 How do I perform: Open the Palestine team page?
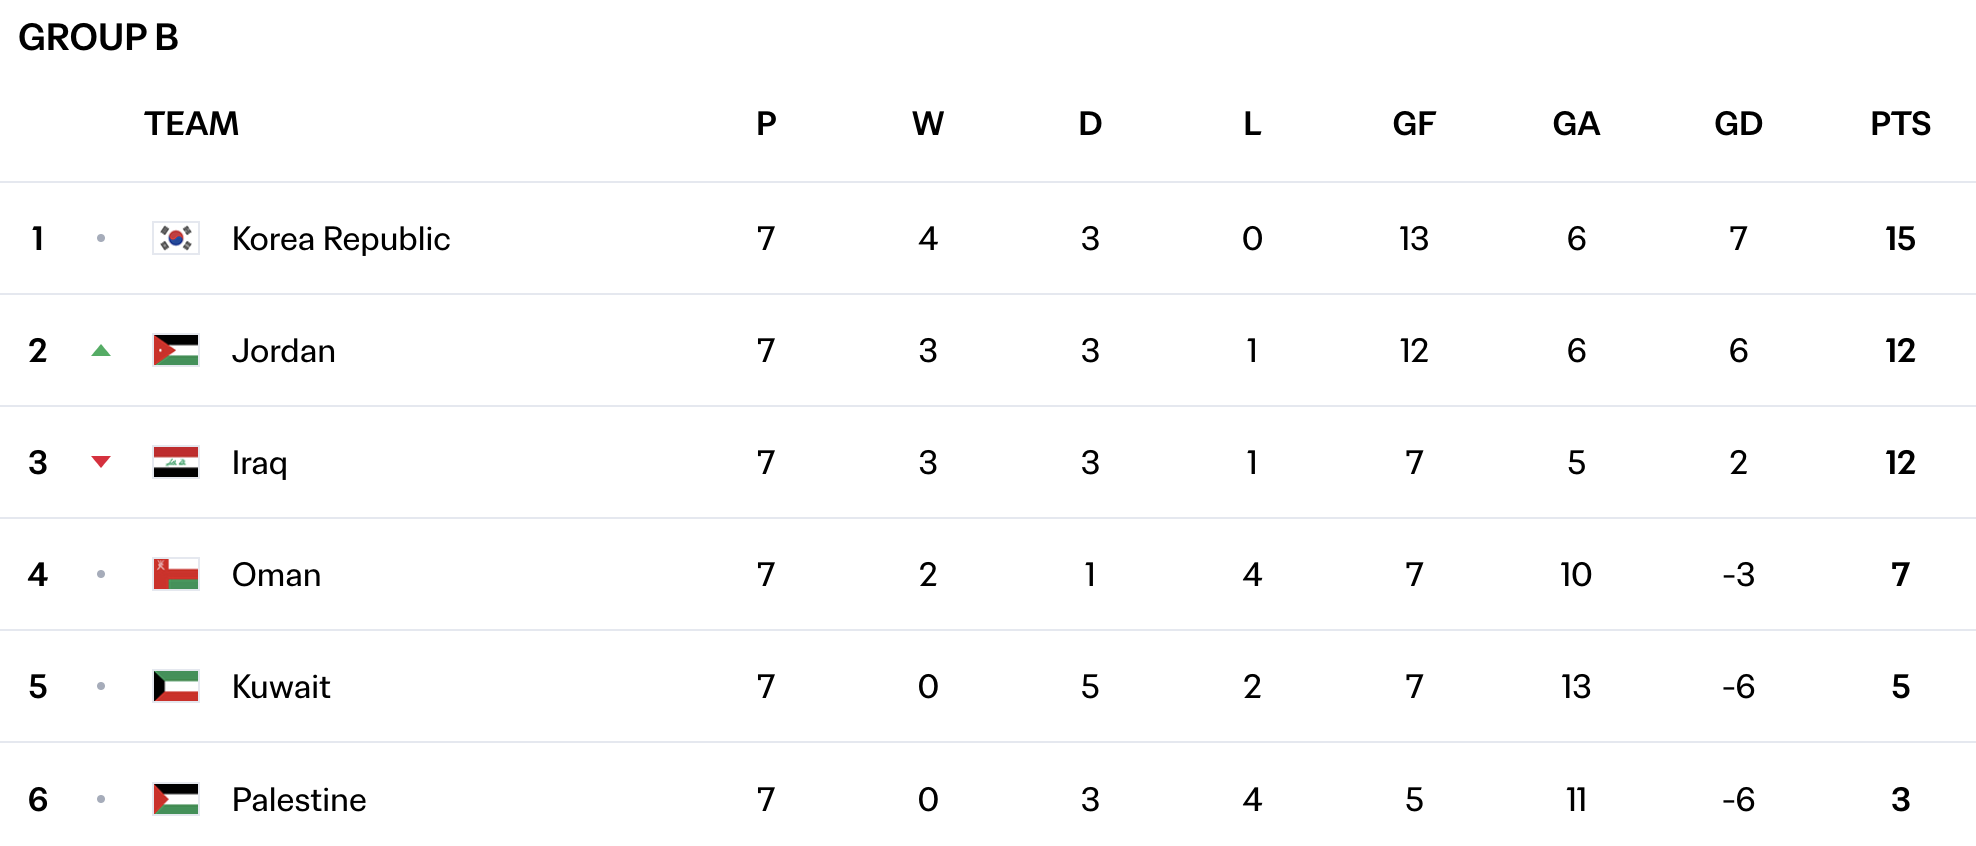point(299,800)
